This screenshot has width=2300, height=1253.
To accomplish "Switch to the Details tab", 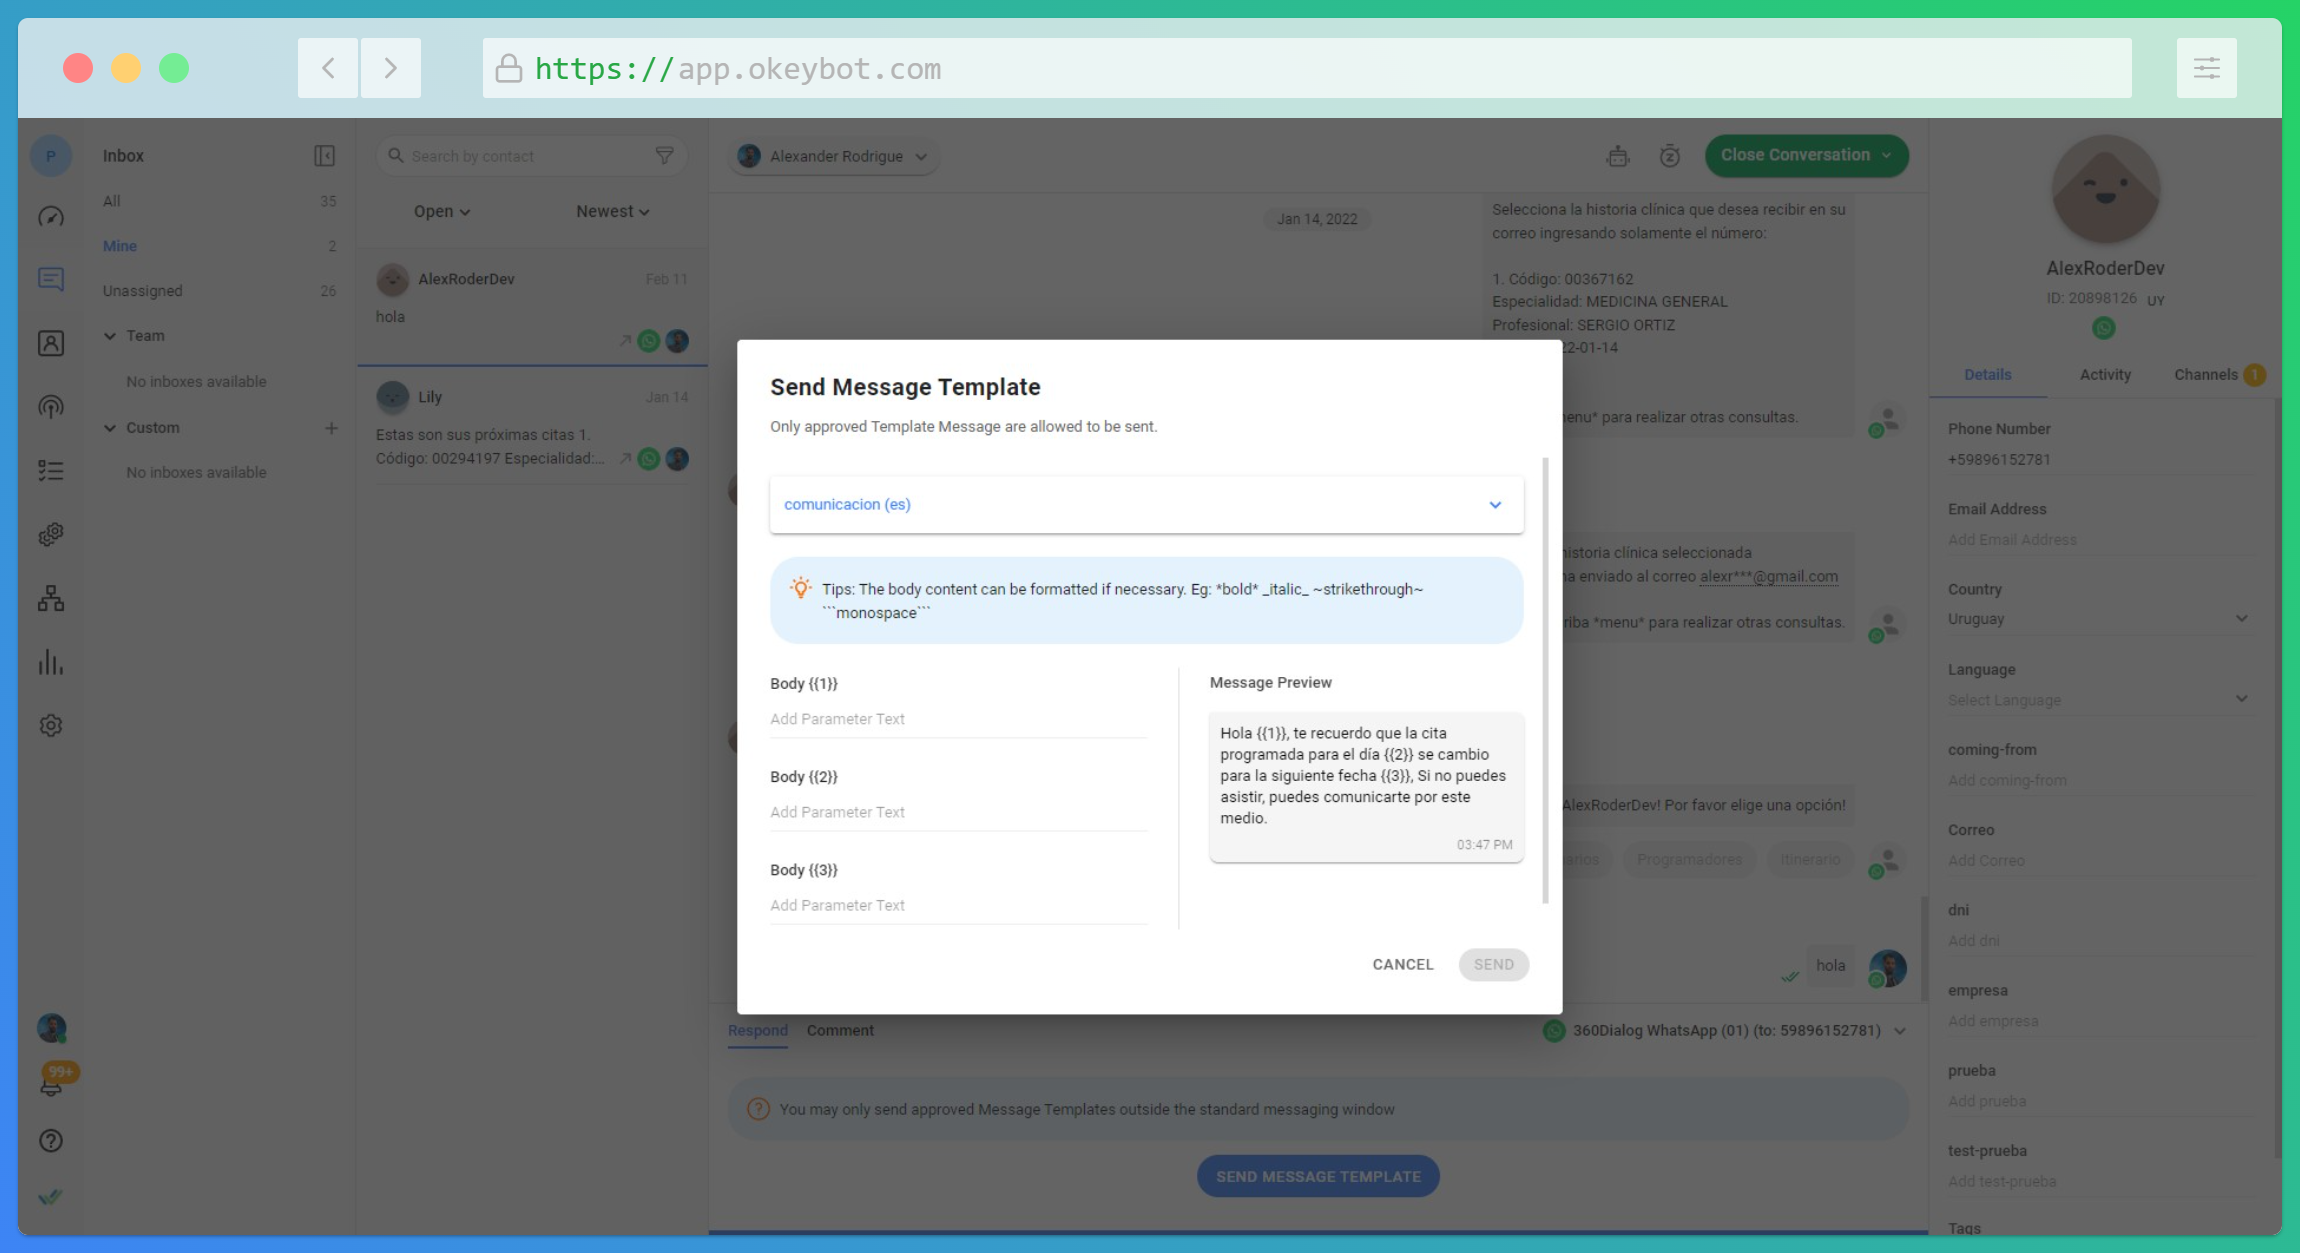I will pos(1987,375).
